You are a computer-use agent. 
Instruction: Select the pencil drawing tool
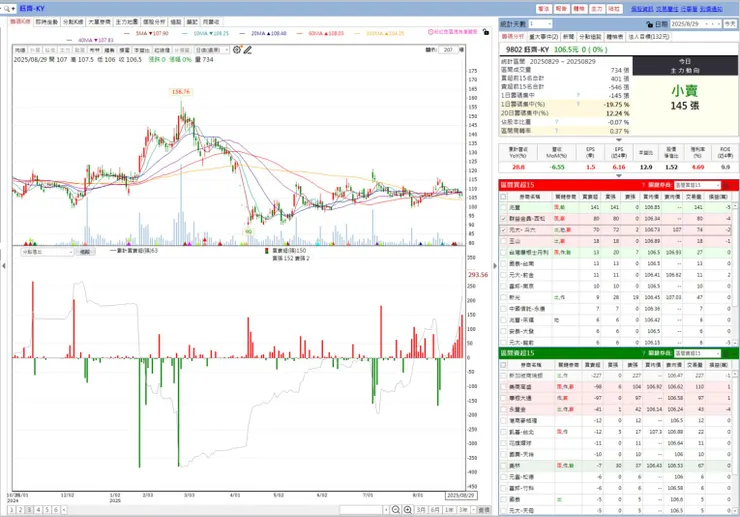[248, 50]
